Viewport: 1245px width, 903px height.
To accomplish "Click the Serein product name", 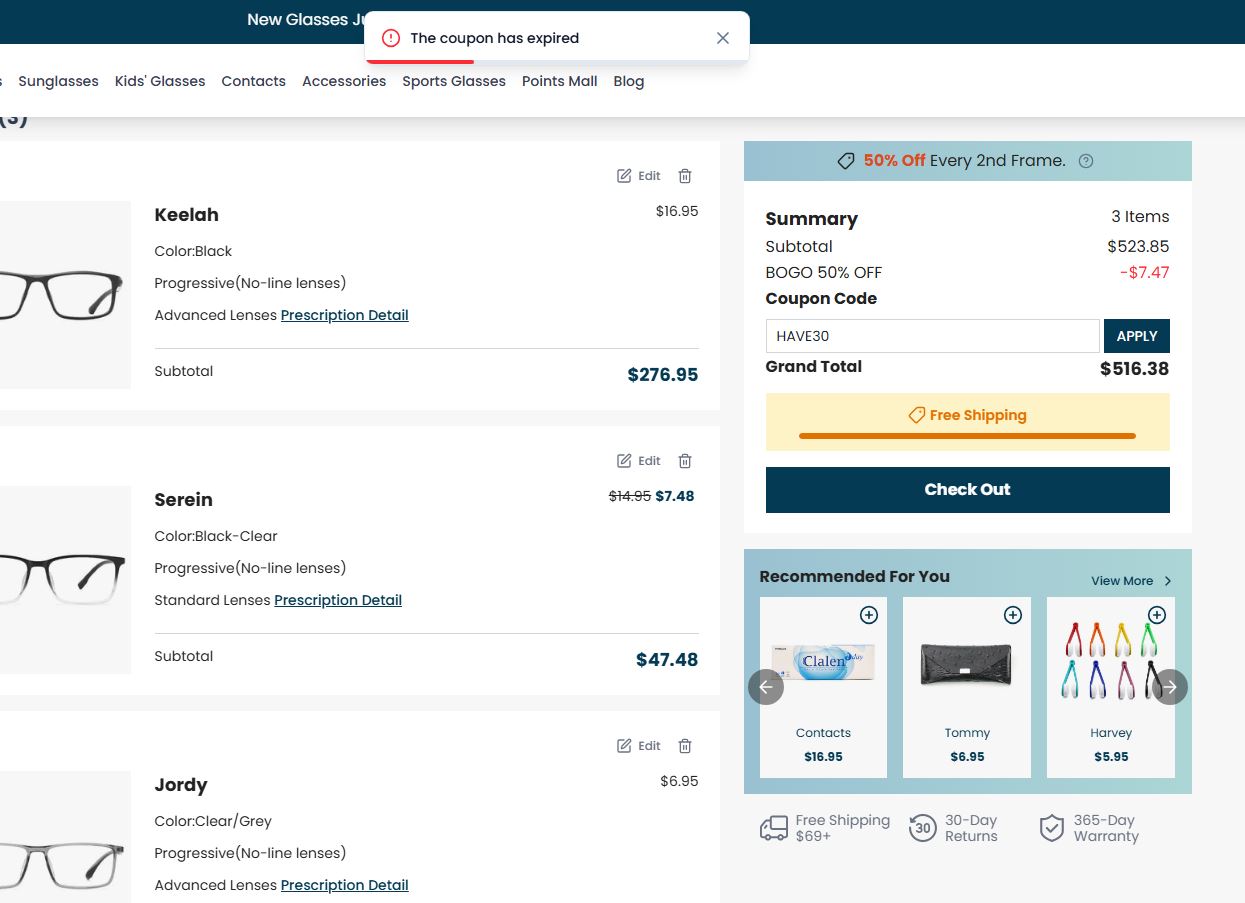I will pos(183,500).
